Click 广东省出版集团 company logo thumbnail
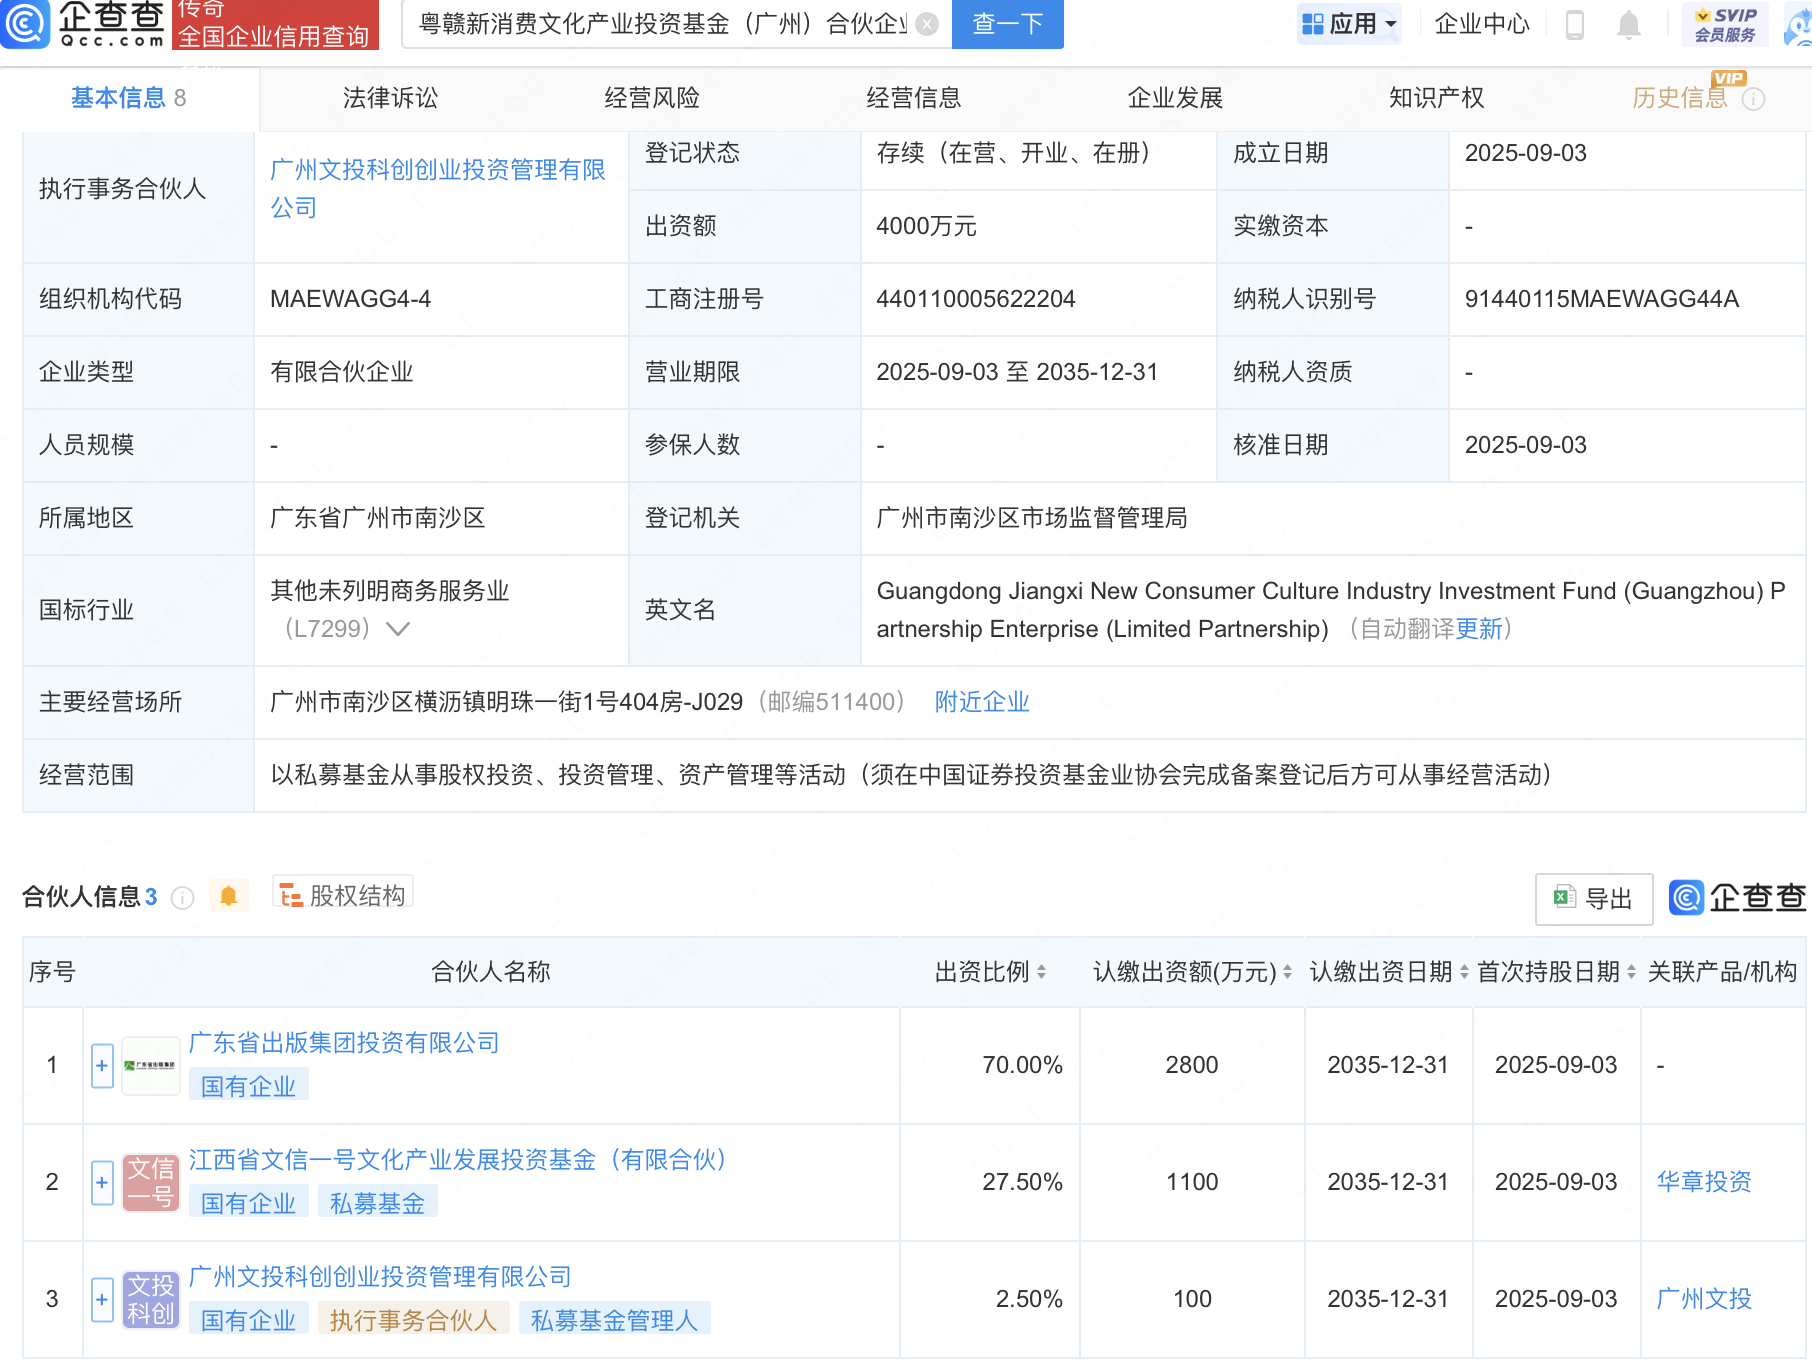This screenshot has height=1360, width=1812. coord(150,1066)
